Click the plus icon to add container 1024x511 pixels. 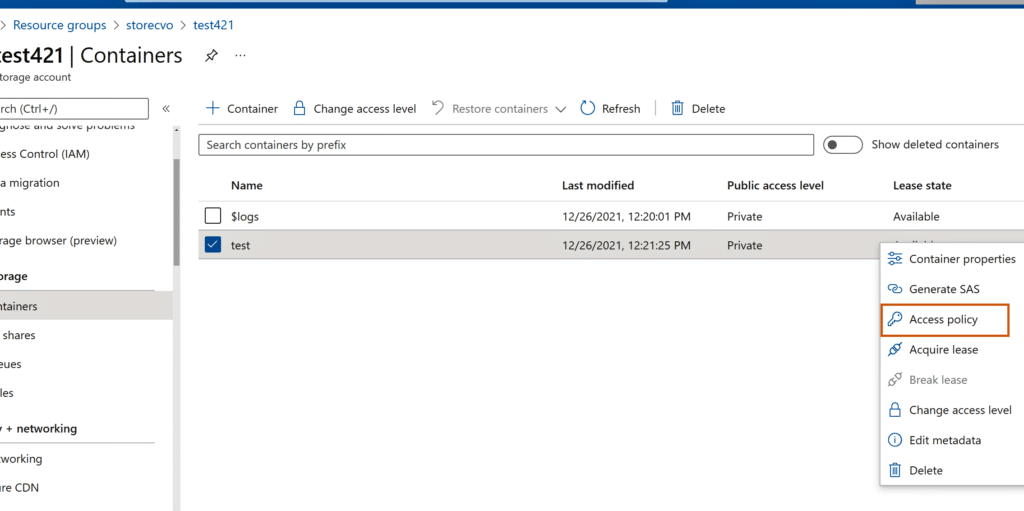(x=212, y=108)
